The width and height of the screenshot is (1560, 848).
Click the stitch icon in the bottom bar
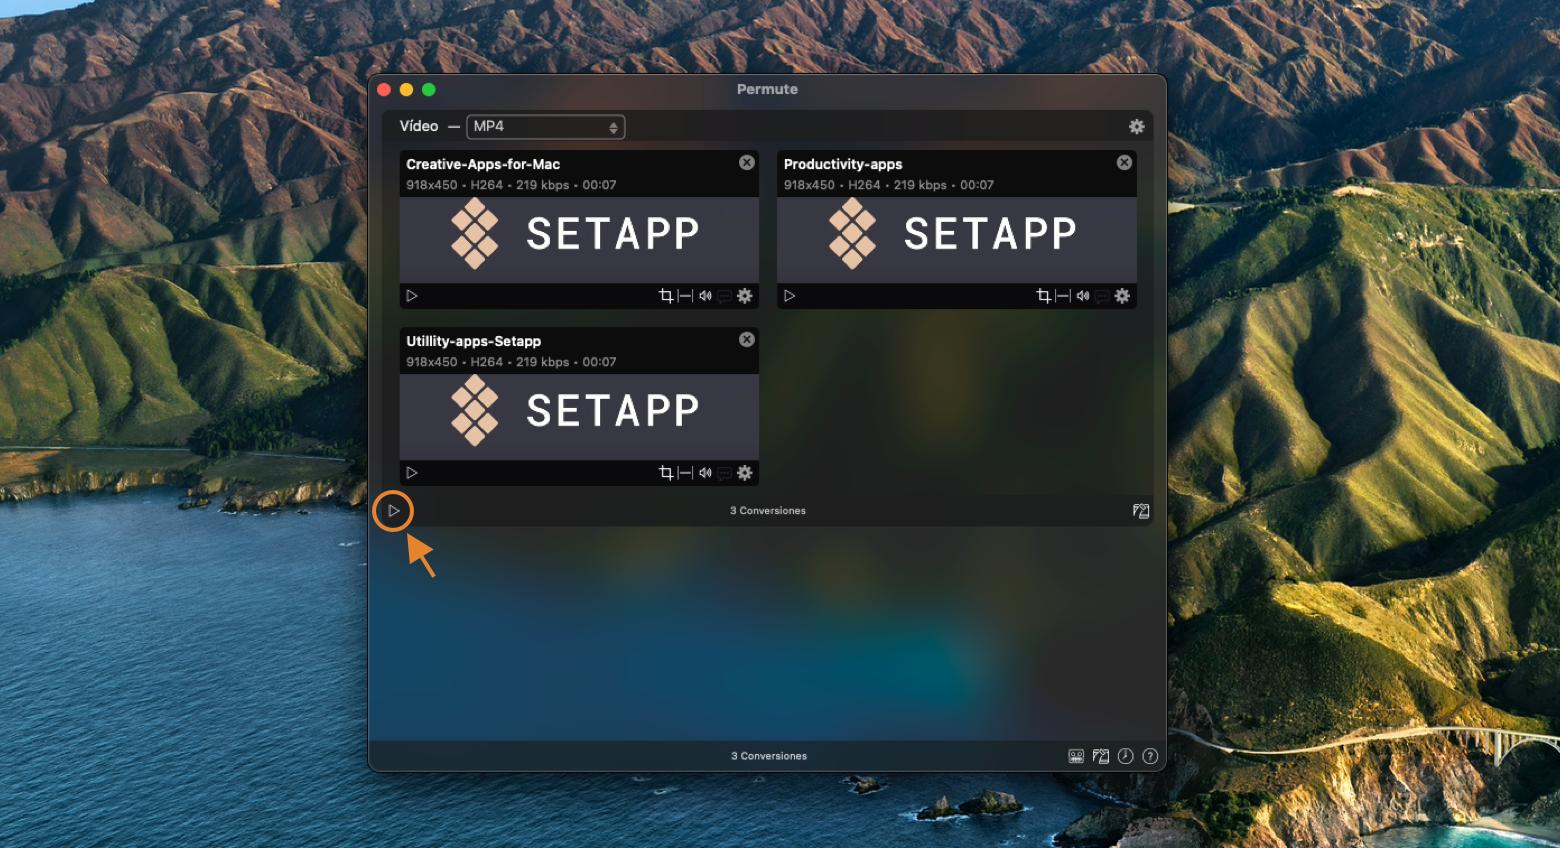click(x=1101, y=756)
